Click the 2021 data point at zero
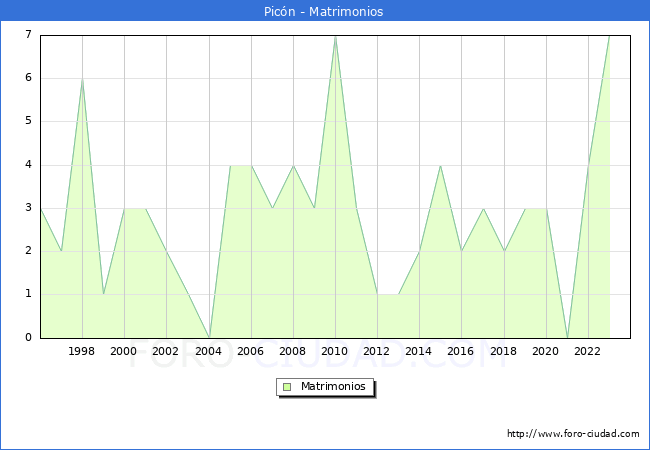The width and height of the screenshot is (650, 450). [x=568, y=337]
